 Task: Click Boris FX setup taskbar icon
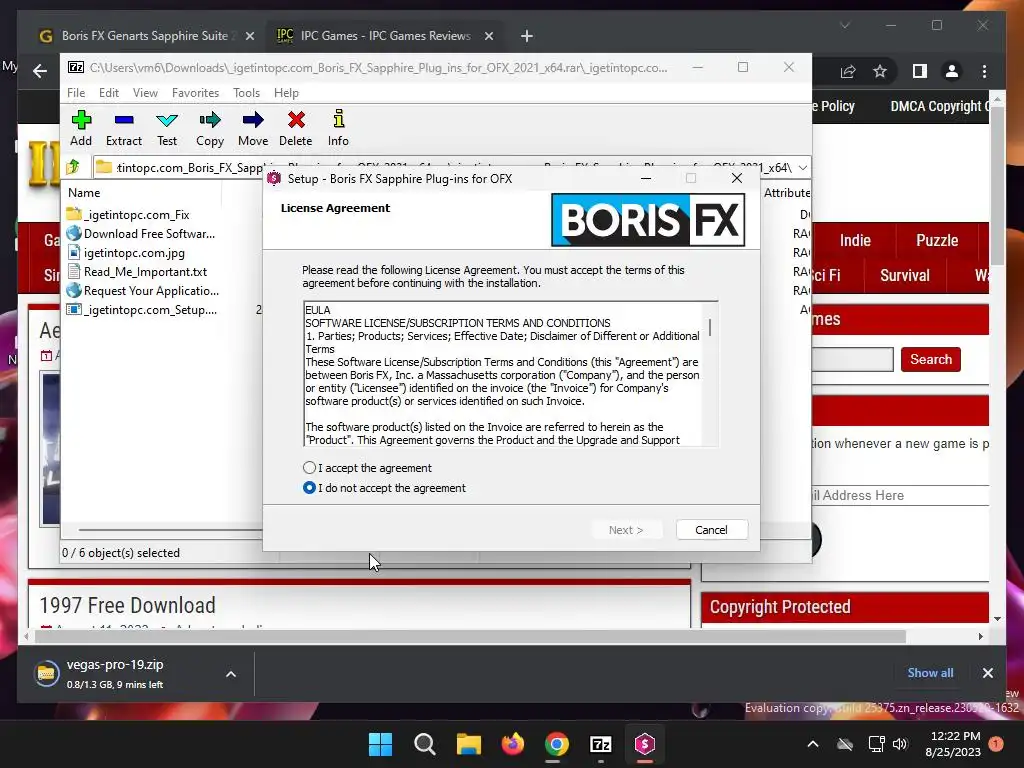(x=645, y=744)
